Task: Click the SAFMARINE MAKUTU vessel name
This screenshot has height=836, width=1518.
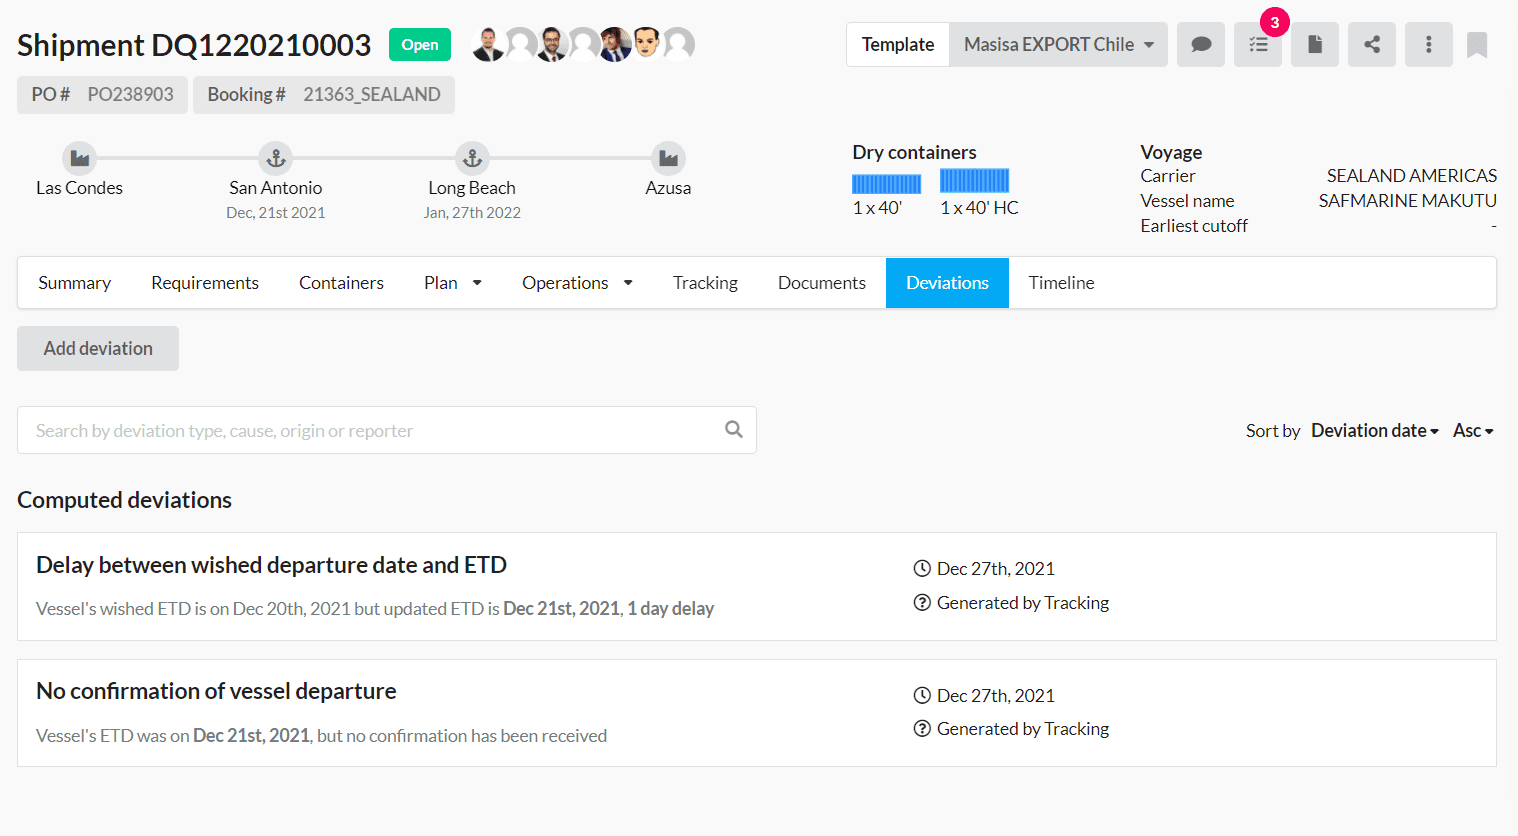Action: pos(1408,200)
